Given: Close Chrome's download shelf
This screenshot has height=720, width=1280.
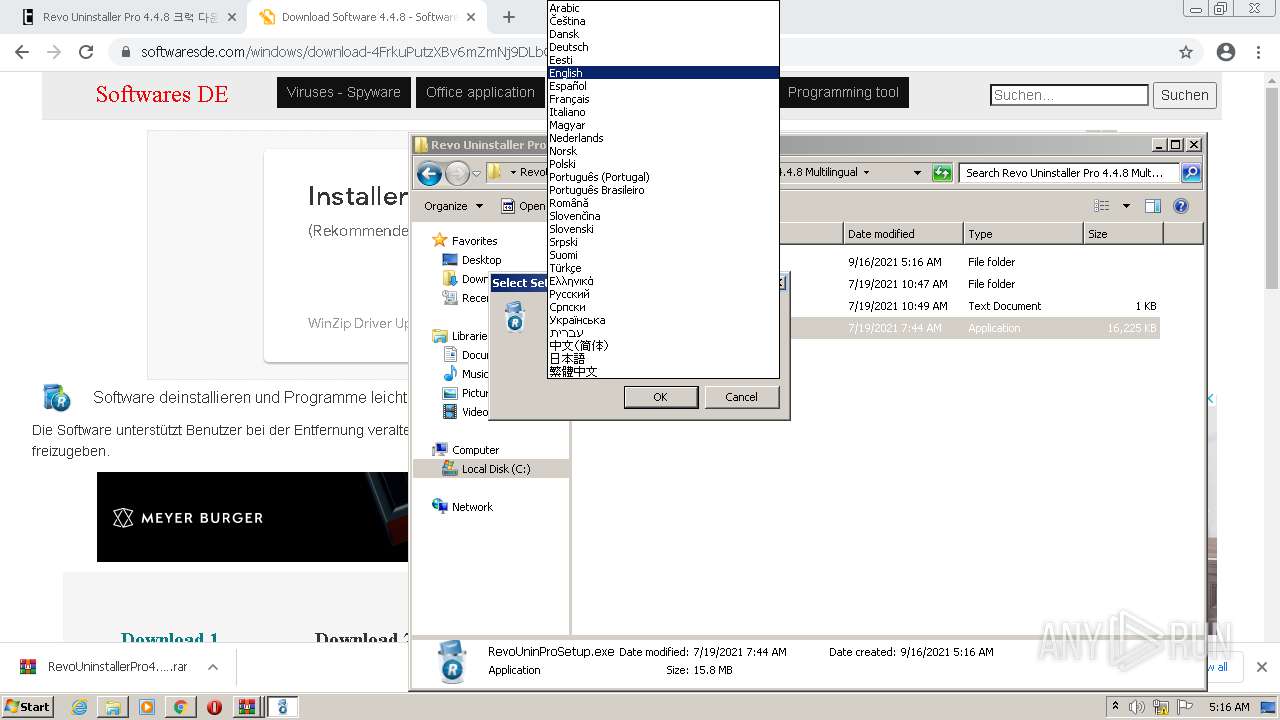Looking at the screenshot, I should (1261, 667).
